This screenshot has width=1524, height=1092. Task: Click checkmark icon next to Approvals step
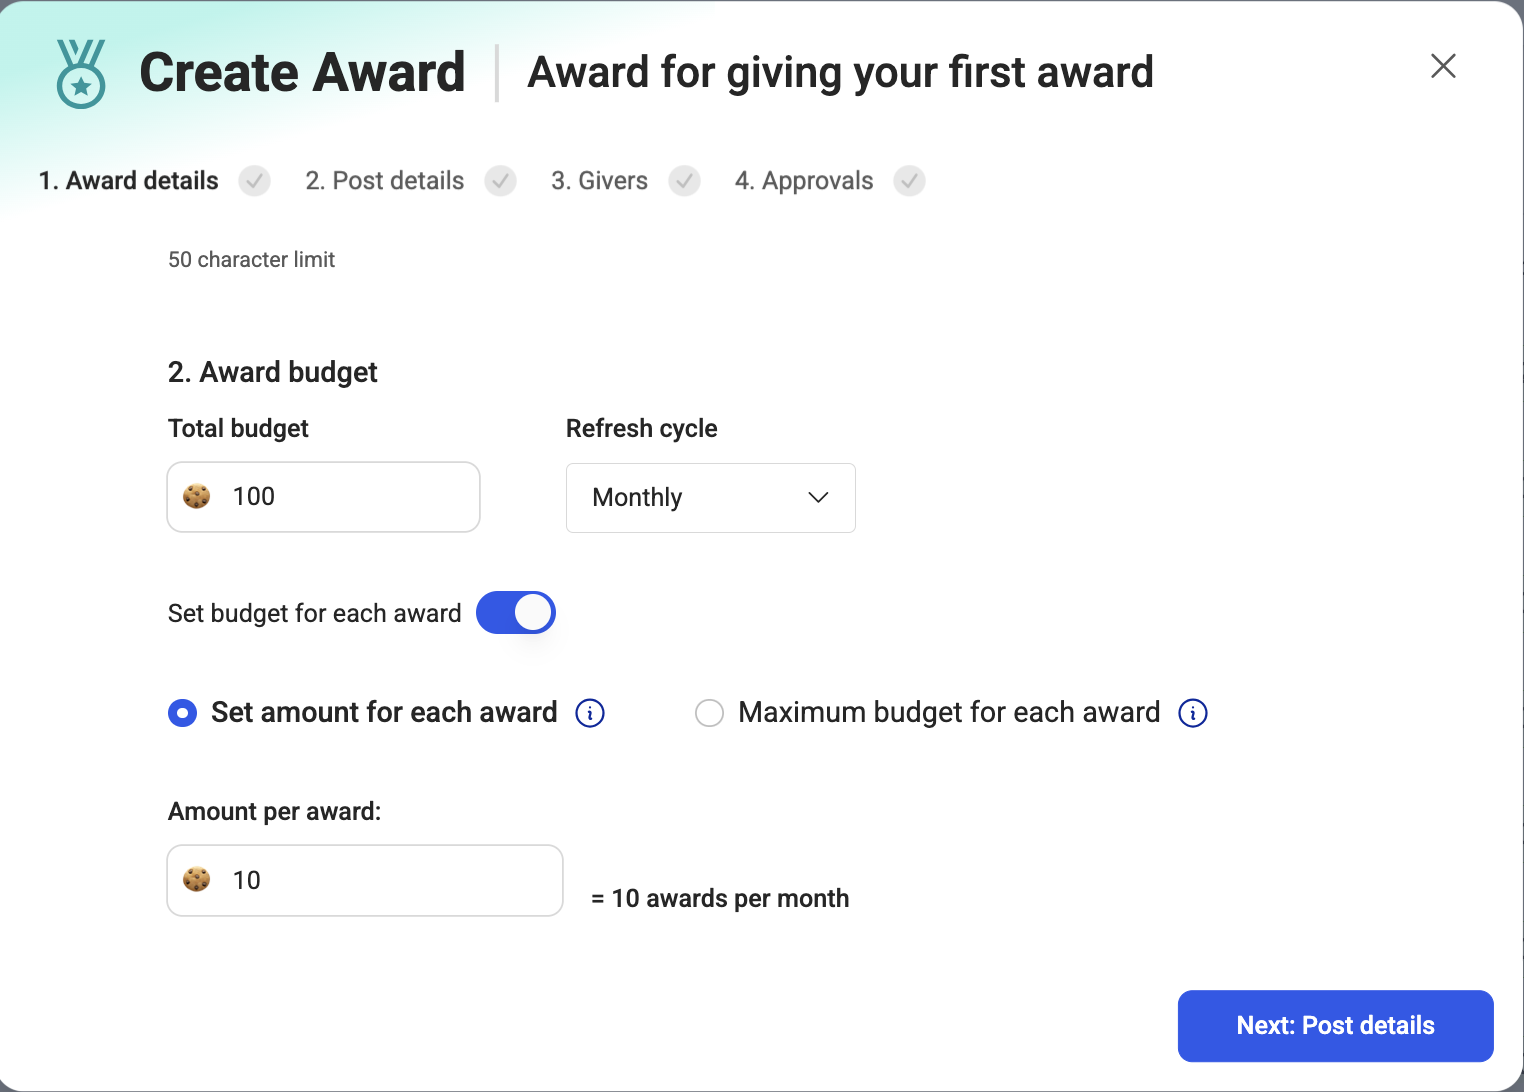tap(909, 181)
